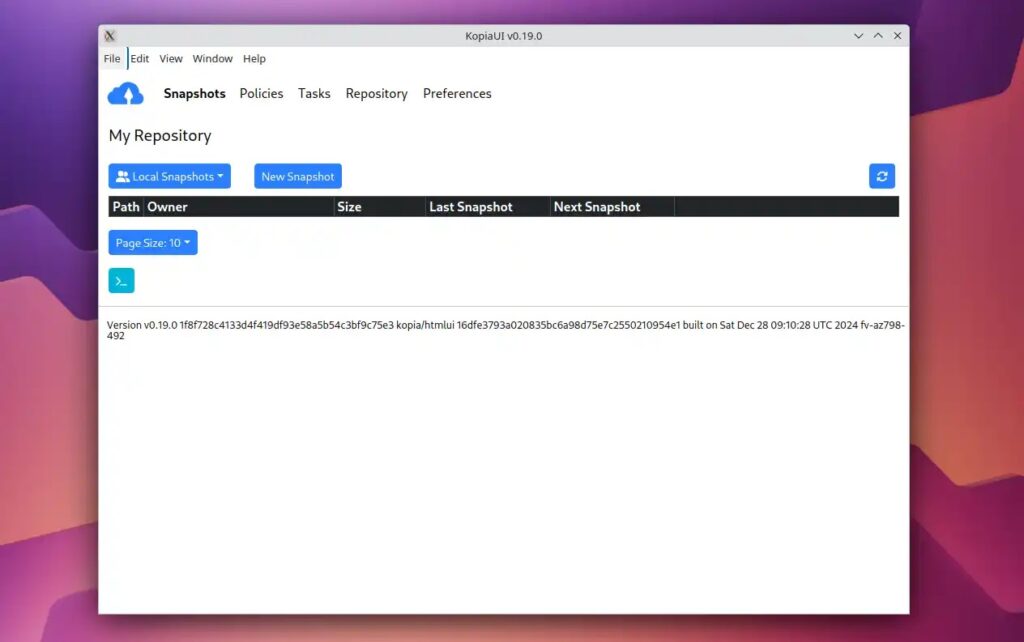Open the Window menu
The height and width of the screenshot is (642, 1024).
[212, 59]
